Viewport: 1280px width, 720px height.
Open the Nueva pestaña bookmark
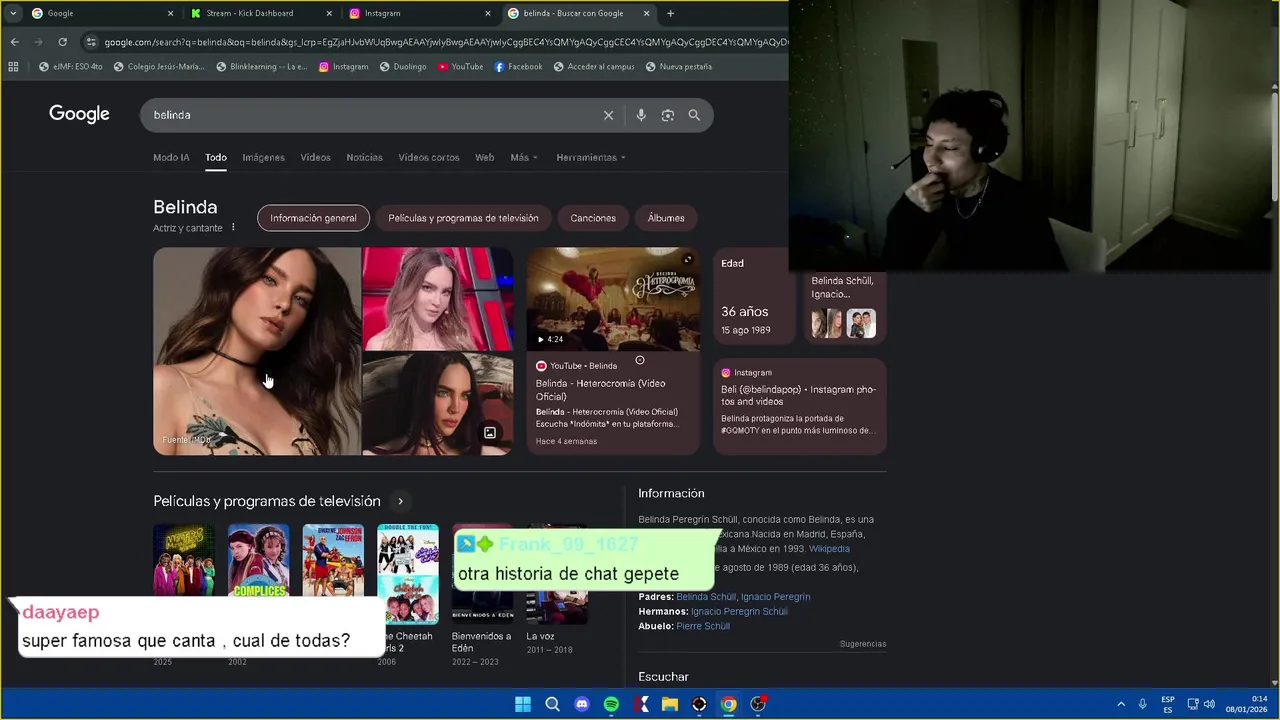(x=679, y=67)
